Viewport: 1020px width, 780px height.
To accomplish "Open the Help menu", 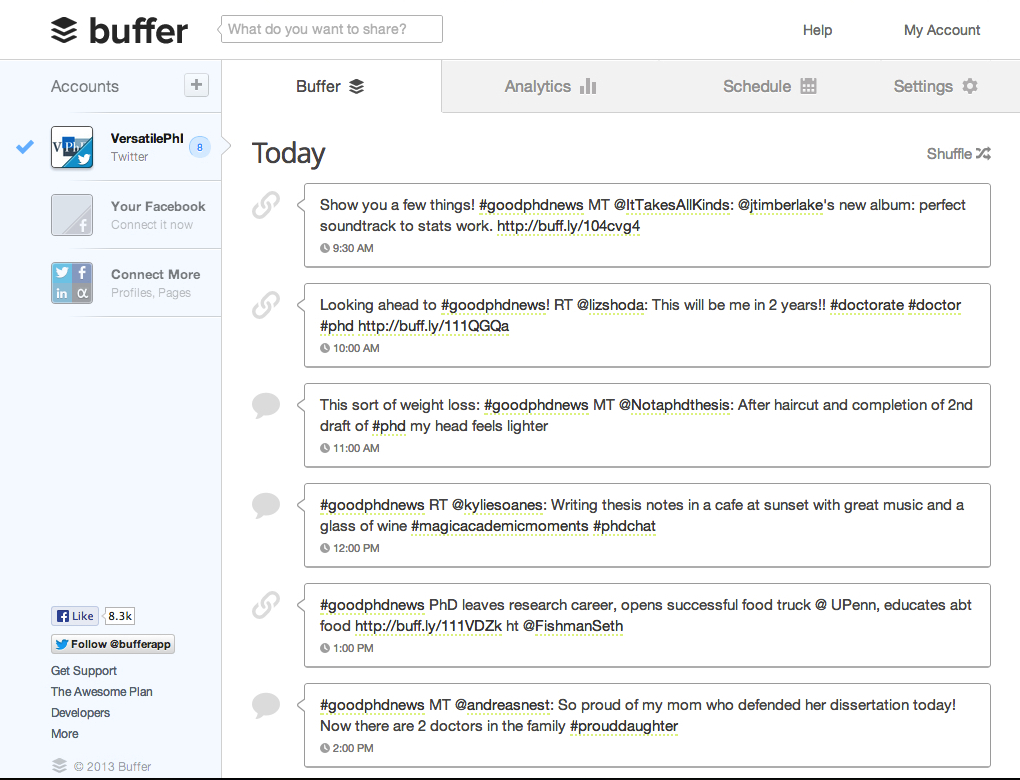I will [x=817, y=30].
